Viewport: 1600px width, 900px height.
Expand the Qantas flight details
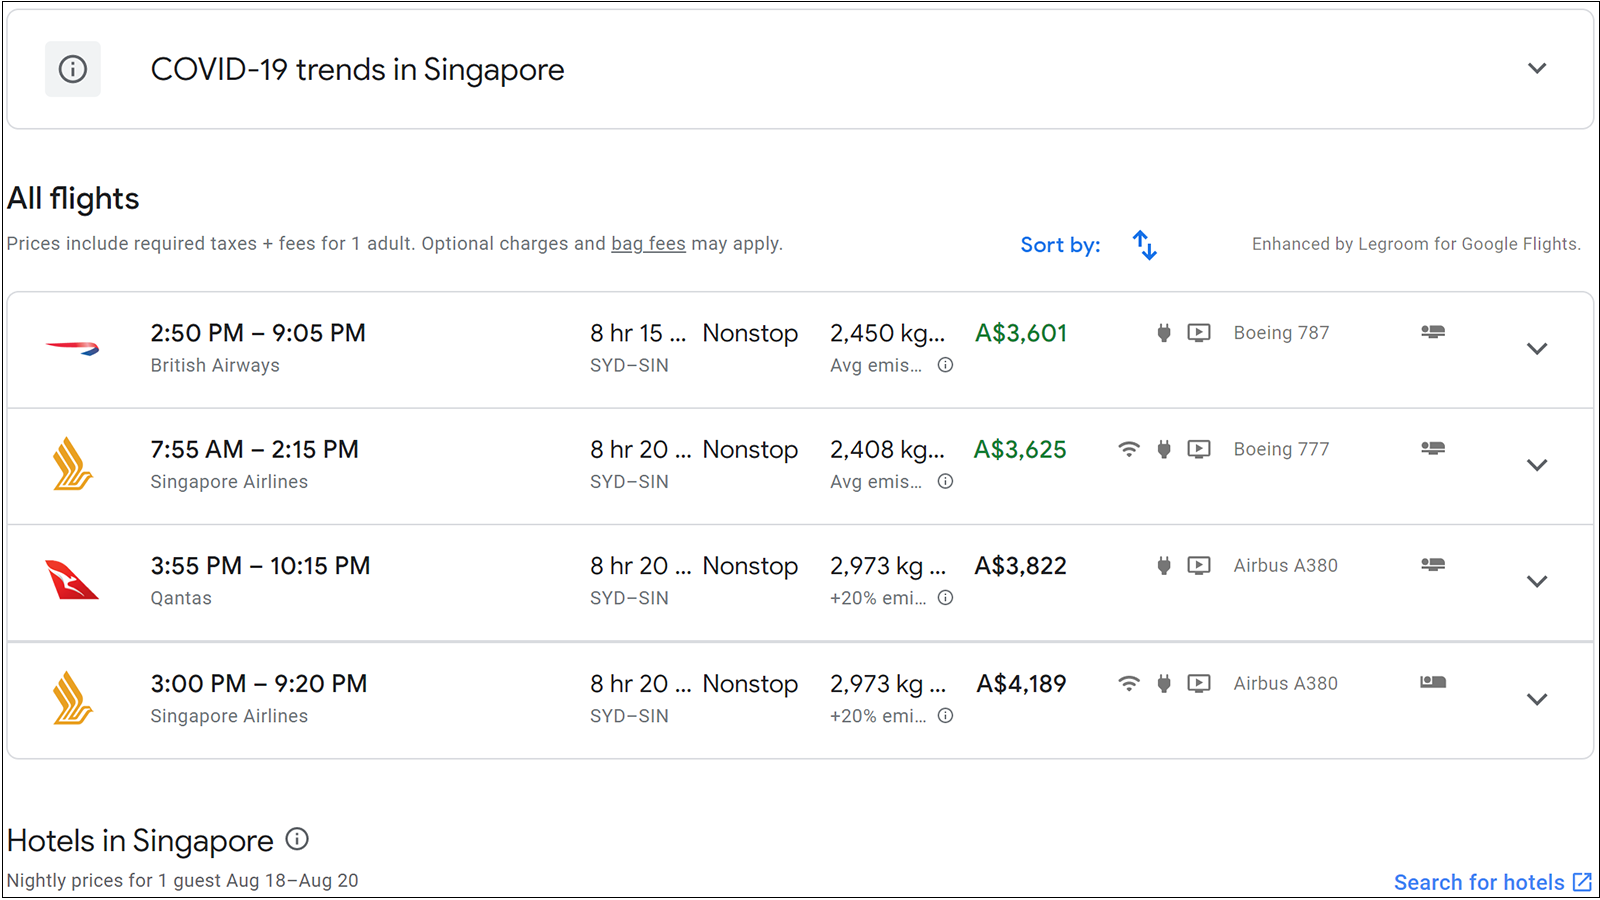[x=1537, y=581]
